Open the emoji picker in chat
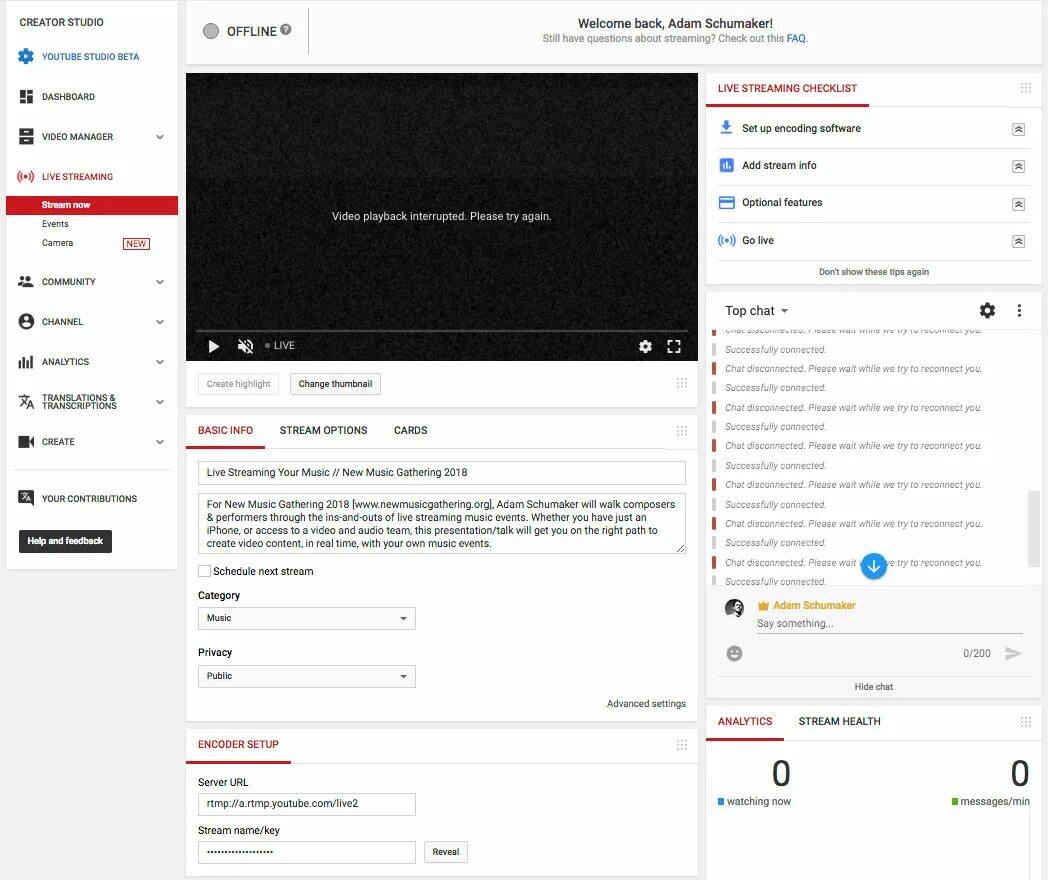Viewport: 1048px width, 880px height. point(734,653)
